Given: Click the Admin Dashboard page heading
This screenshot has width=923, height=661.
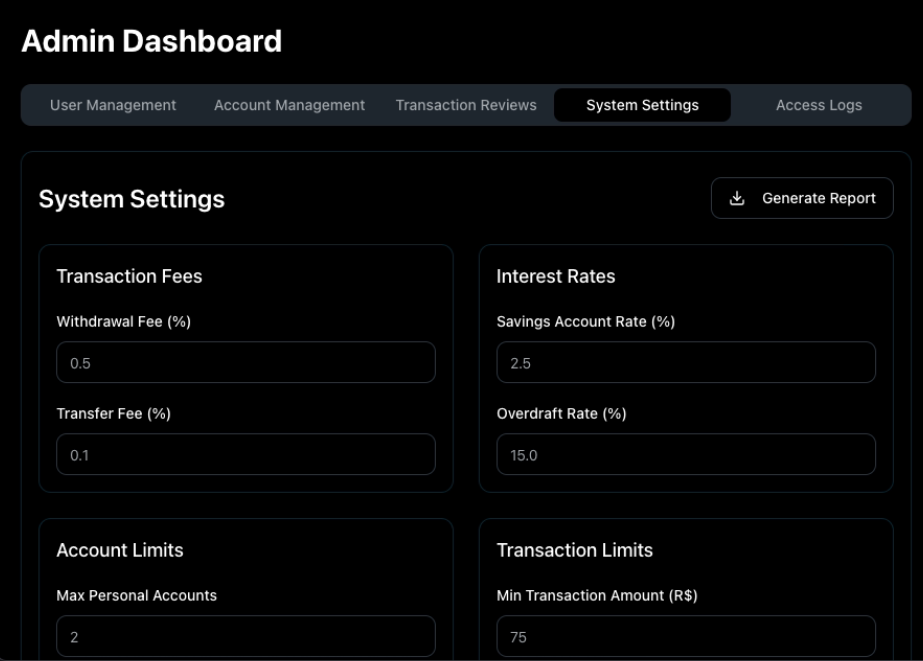Looking at the screenshot, I should (152, 41).
